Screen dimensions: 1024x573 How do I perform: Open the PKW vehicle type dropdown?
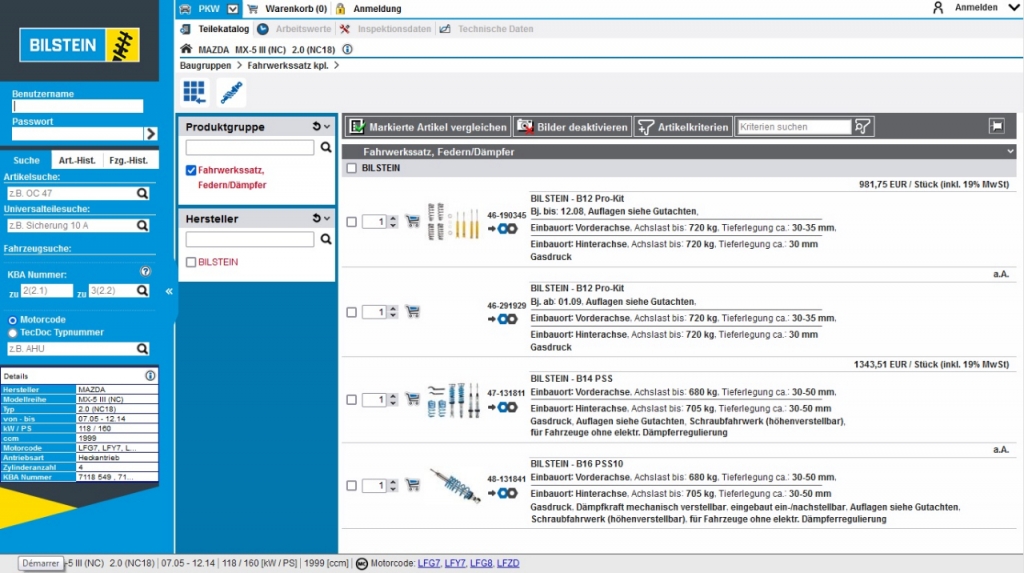[x=233, y=8]
